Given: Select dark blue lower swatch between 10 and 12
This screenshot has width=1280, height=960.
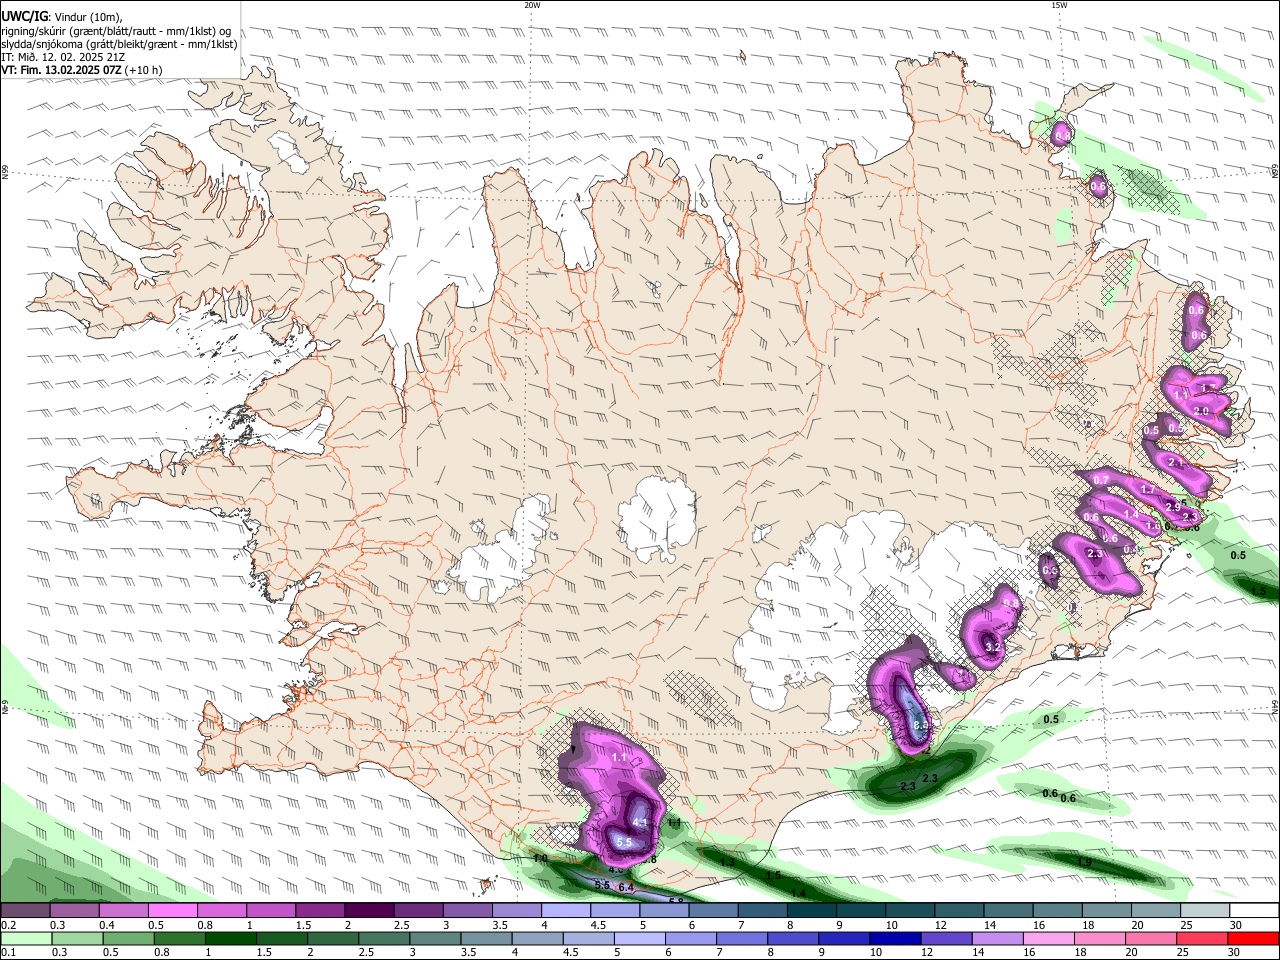Looking at the screenshot, I should [895, 939].
